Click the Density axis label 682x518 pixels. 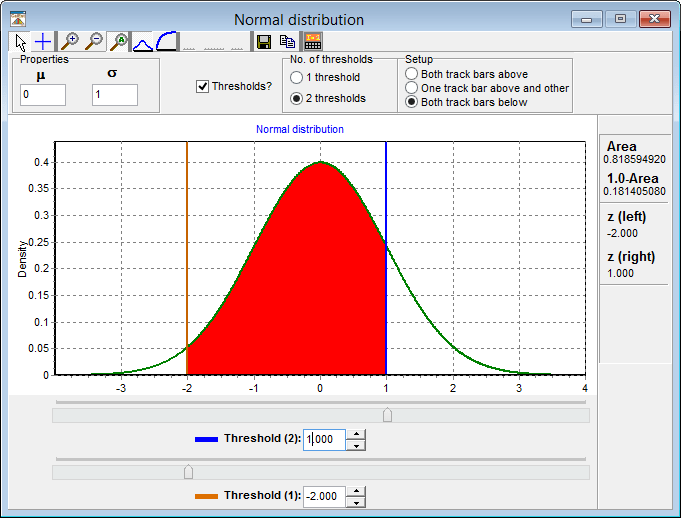pyautogui.click(x=22, y=259)
